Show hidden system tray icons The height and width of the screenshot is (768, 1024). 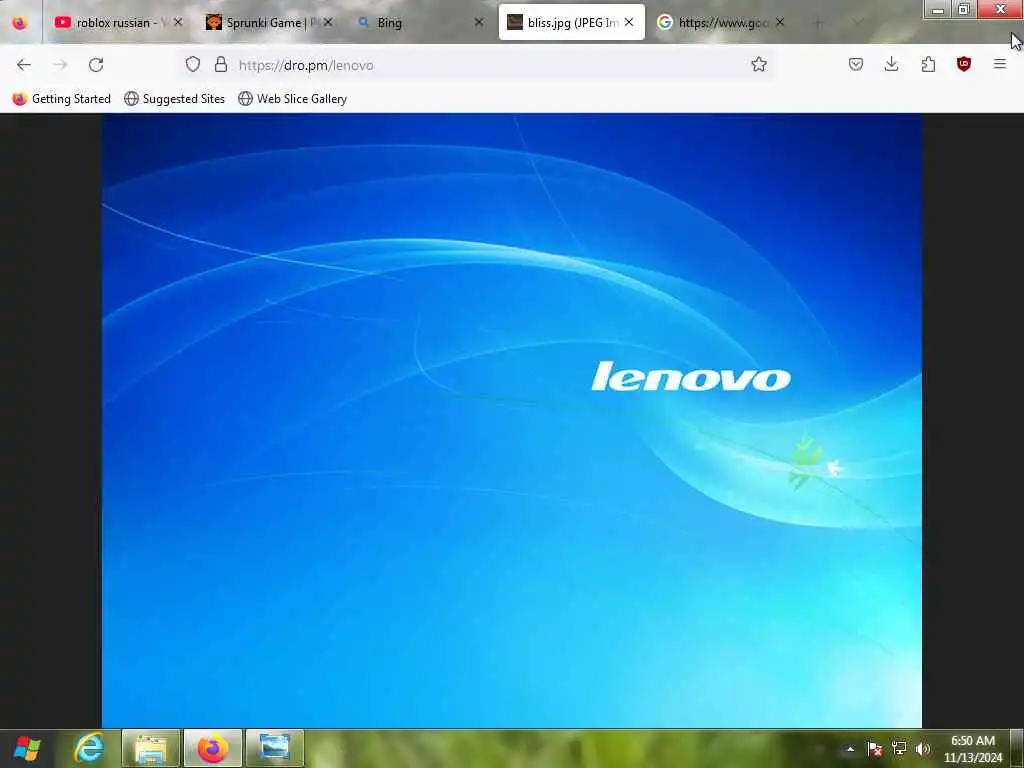[850, 749]
